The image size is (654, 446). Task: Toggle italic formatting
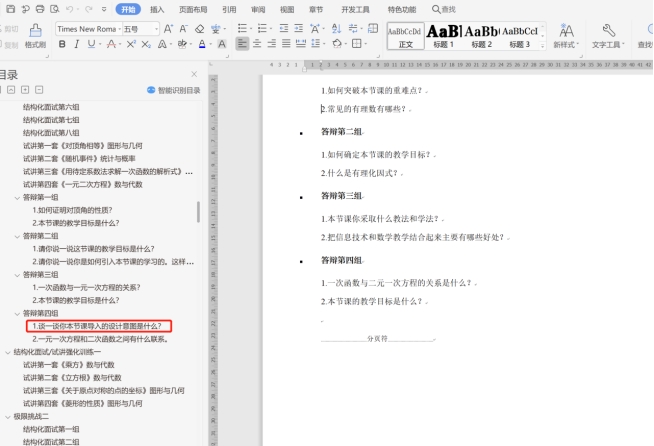coord(75,45)
